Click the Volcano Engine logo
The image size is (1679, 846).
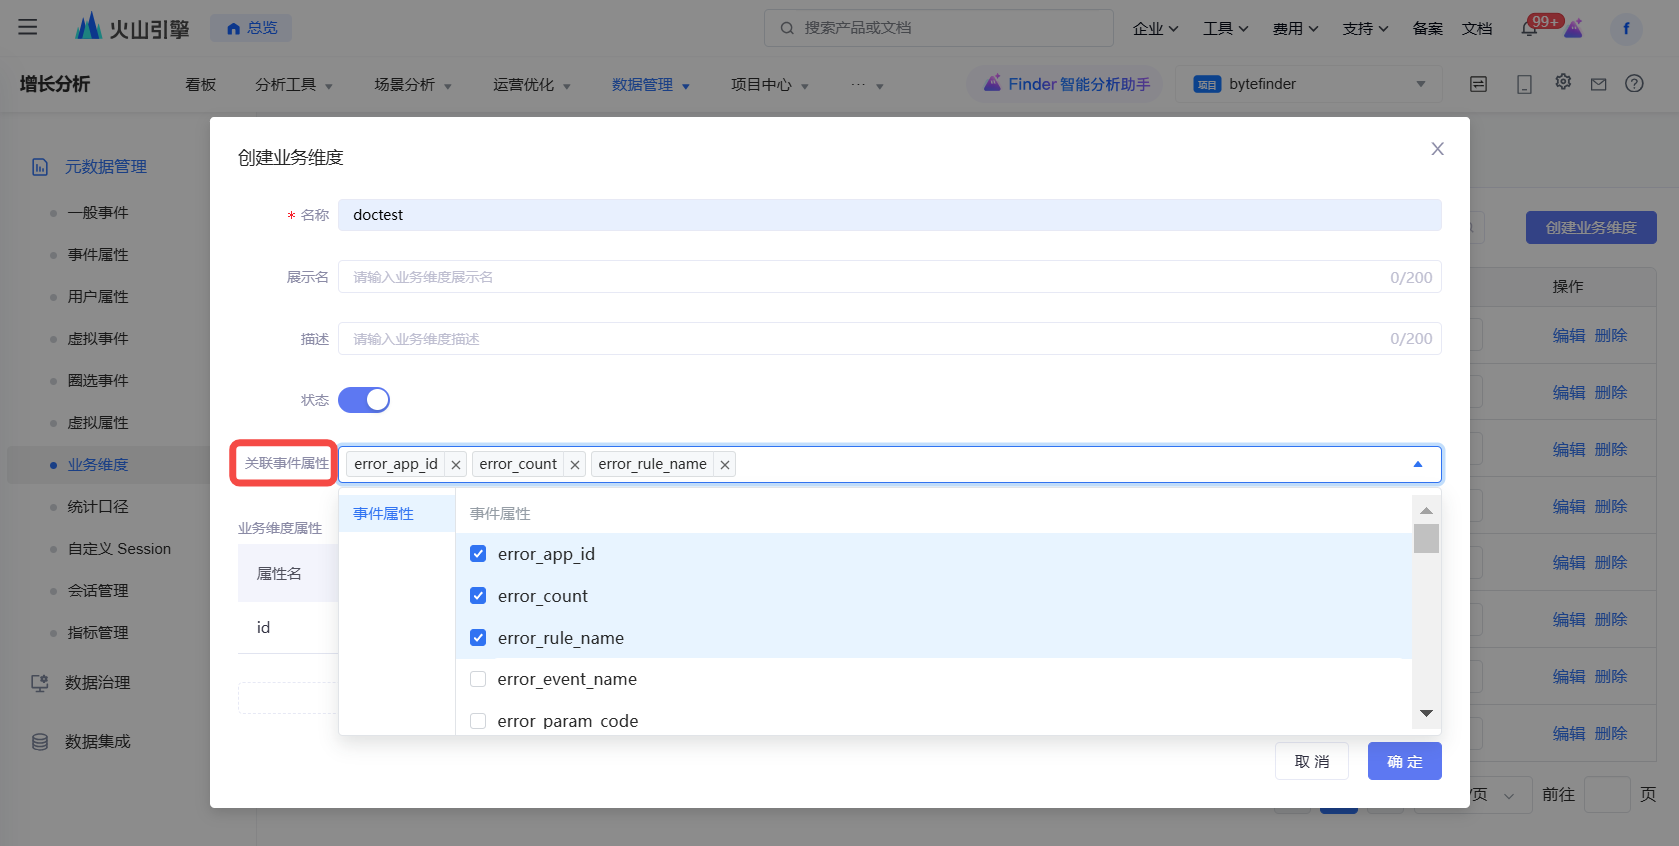pyautogui.click(x=133, y=27)
